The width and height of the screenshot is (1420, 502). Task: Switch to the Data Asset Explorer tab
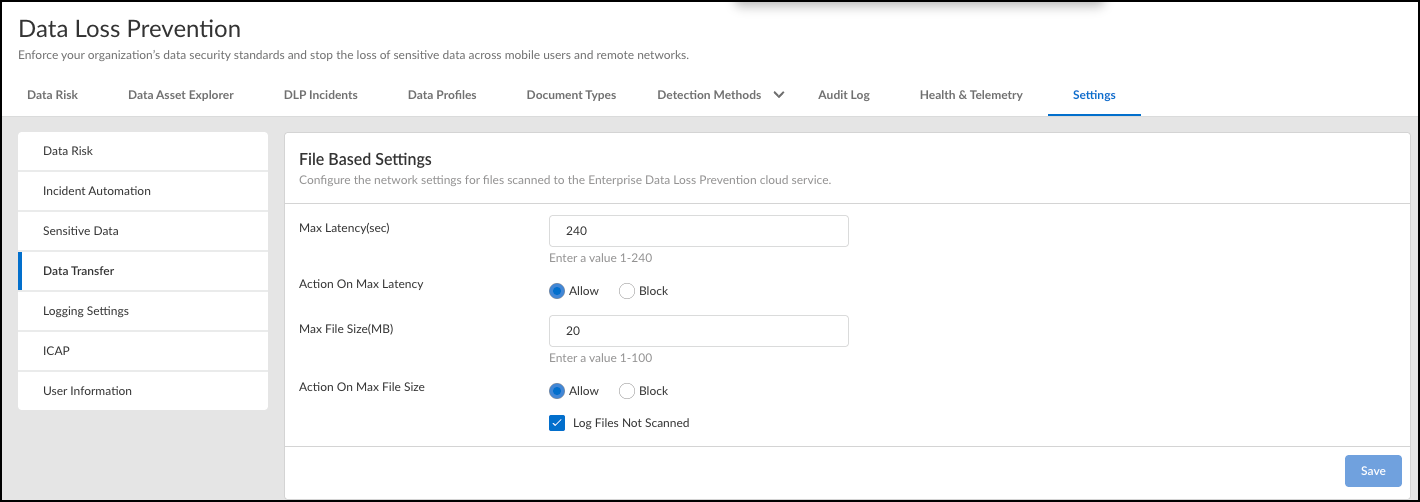coord(181,95)
